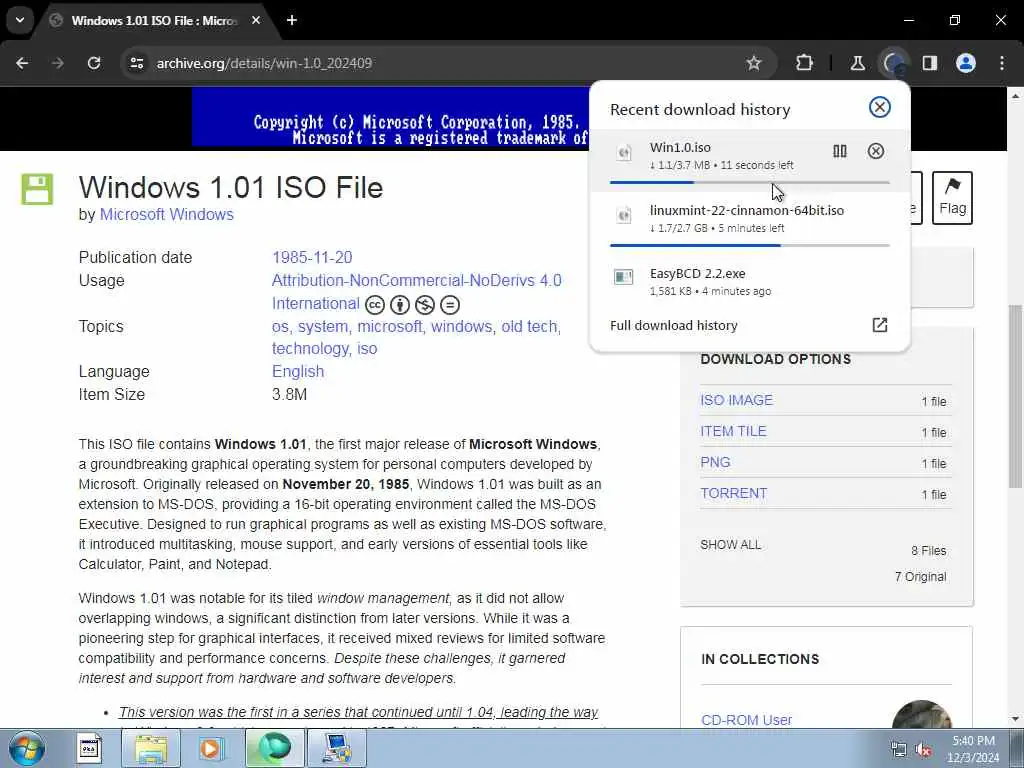This screenshot has width=1024, height=768.
Task: Open the Windows Start button
Action: [x=26, y=748]
